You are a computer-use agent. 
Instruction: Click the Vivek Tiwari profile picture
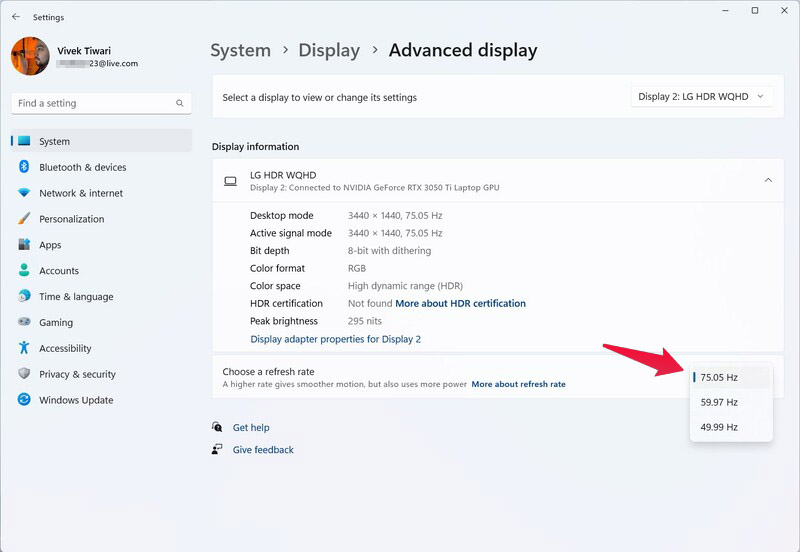pyautogui.click(x=30, y=56)
